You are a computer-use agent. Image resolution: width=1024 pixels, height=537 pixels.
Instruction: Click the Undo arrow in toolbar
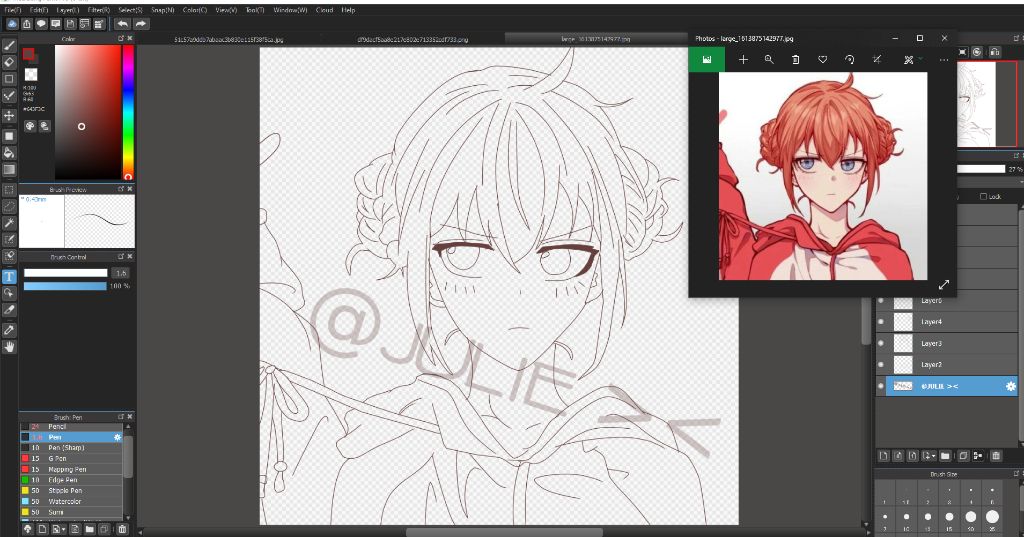tap(122, 24)
